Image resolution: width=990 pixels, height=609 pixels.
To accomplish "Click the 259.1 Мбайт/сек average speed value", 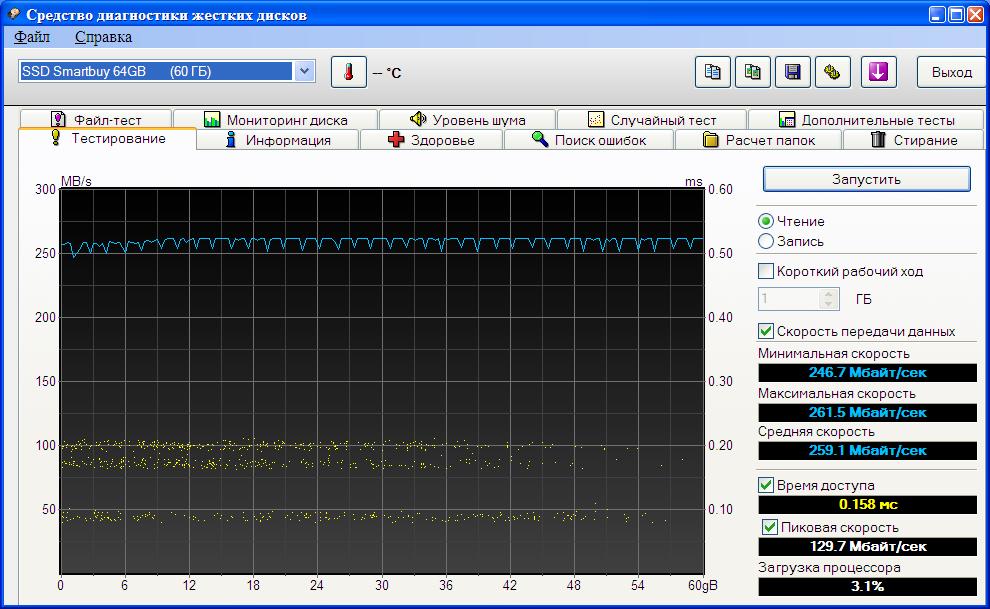I will pyautogui.click(x=867, y=451).
